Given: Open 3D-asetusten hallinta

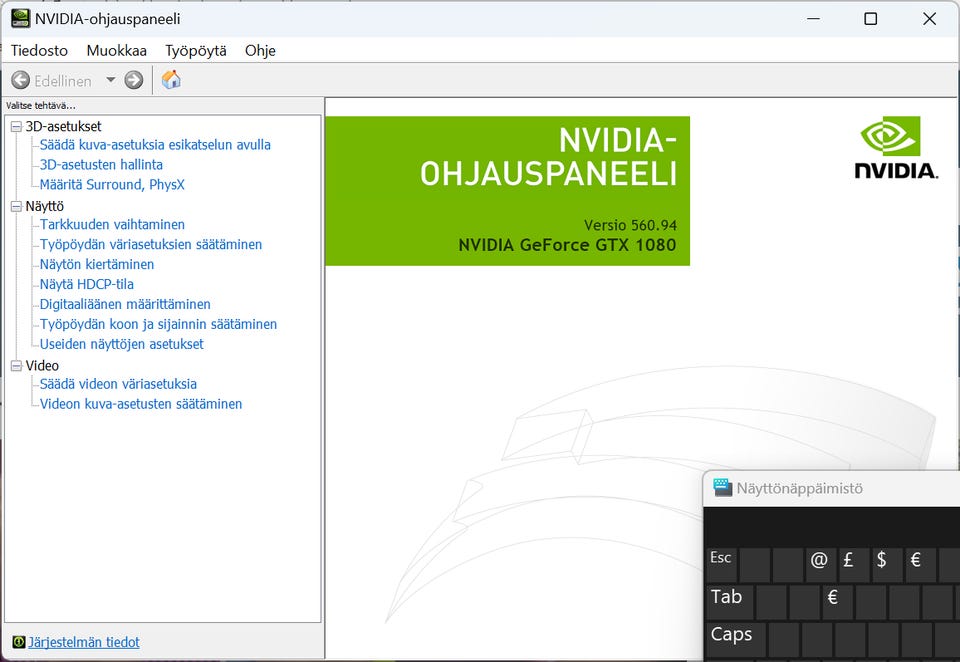Looking at the screenshot, I should pyautogui.click(x=101, y=165).
